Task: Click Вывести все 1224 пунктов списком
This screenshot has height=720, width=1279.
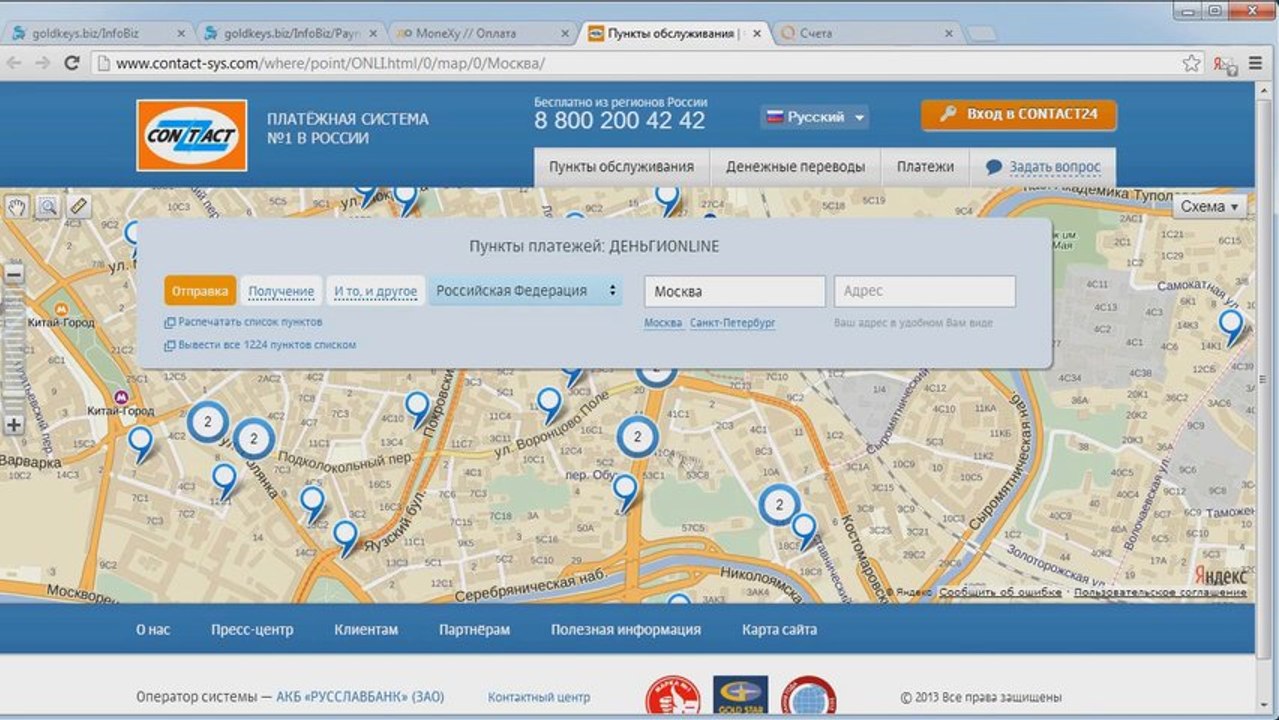Action: pyautogui.click(x=267, y=345)
